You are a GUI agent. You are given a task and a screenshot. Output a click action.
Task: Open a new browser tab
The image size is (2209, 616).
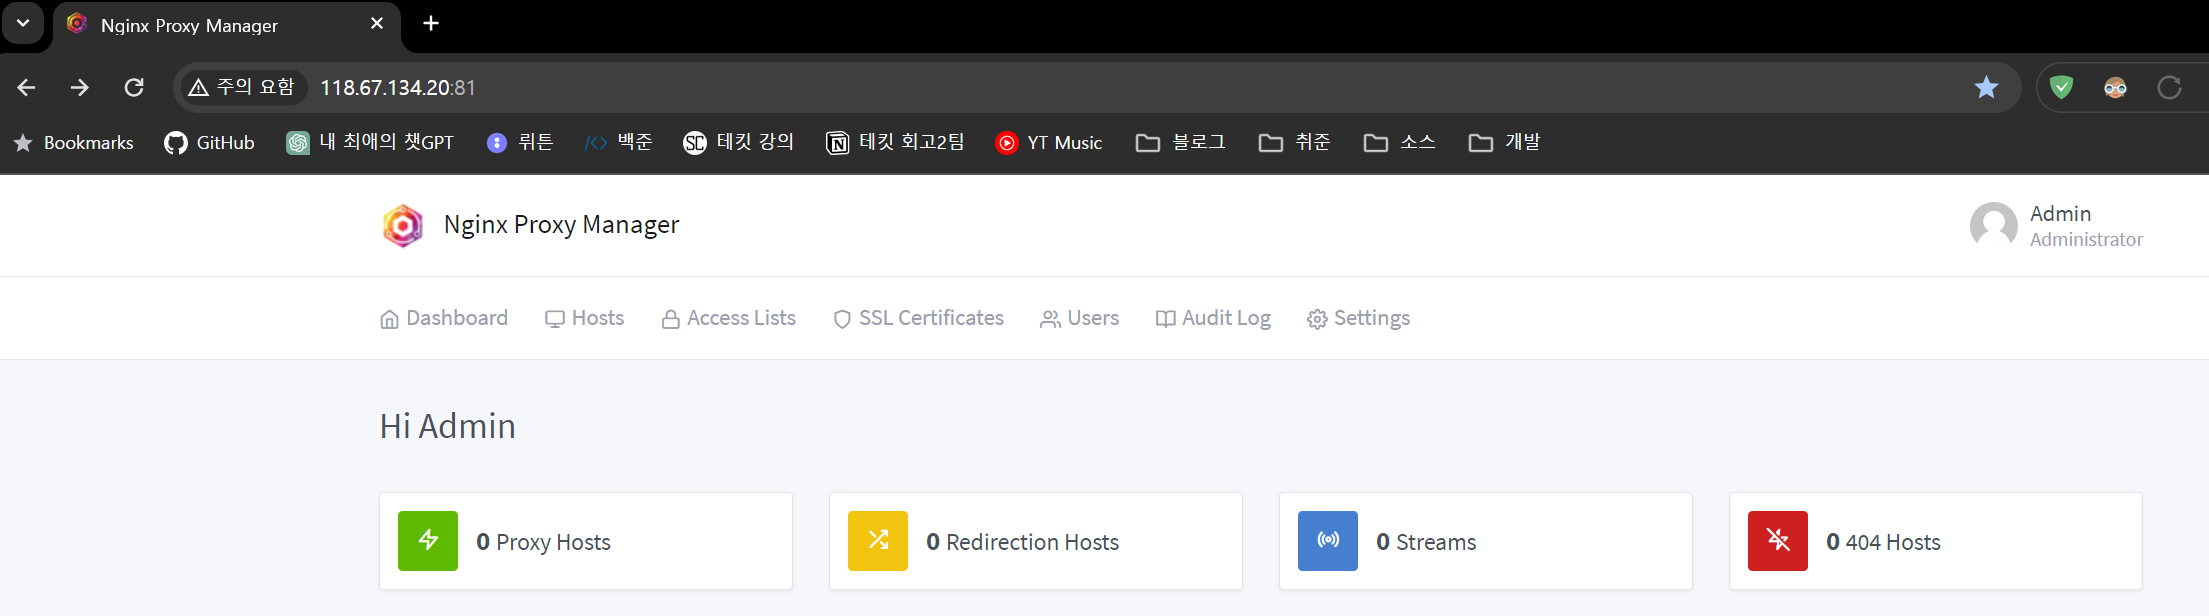431,23
